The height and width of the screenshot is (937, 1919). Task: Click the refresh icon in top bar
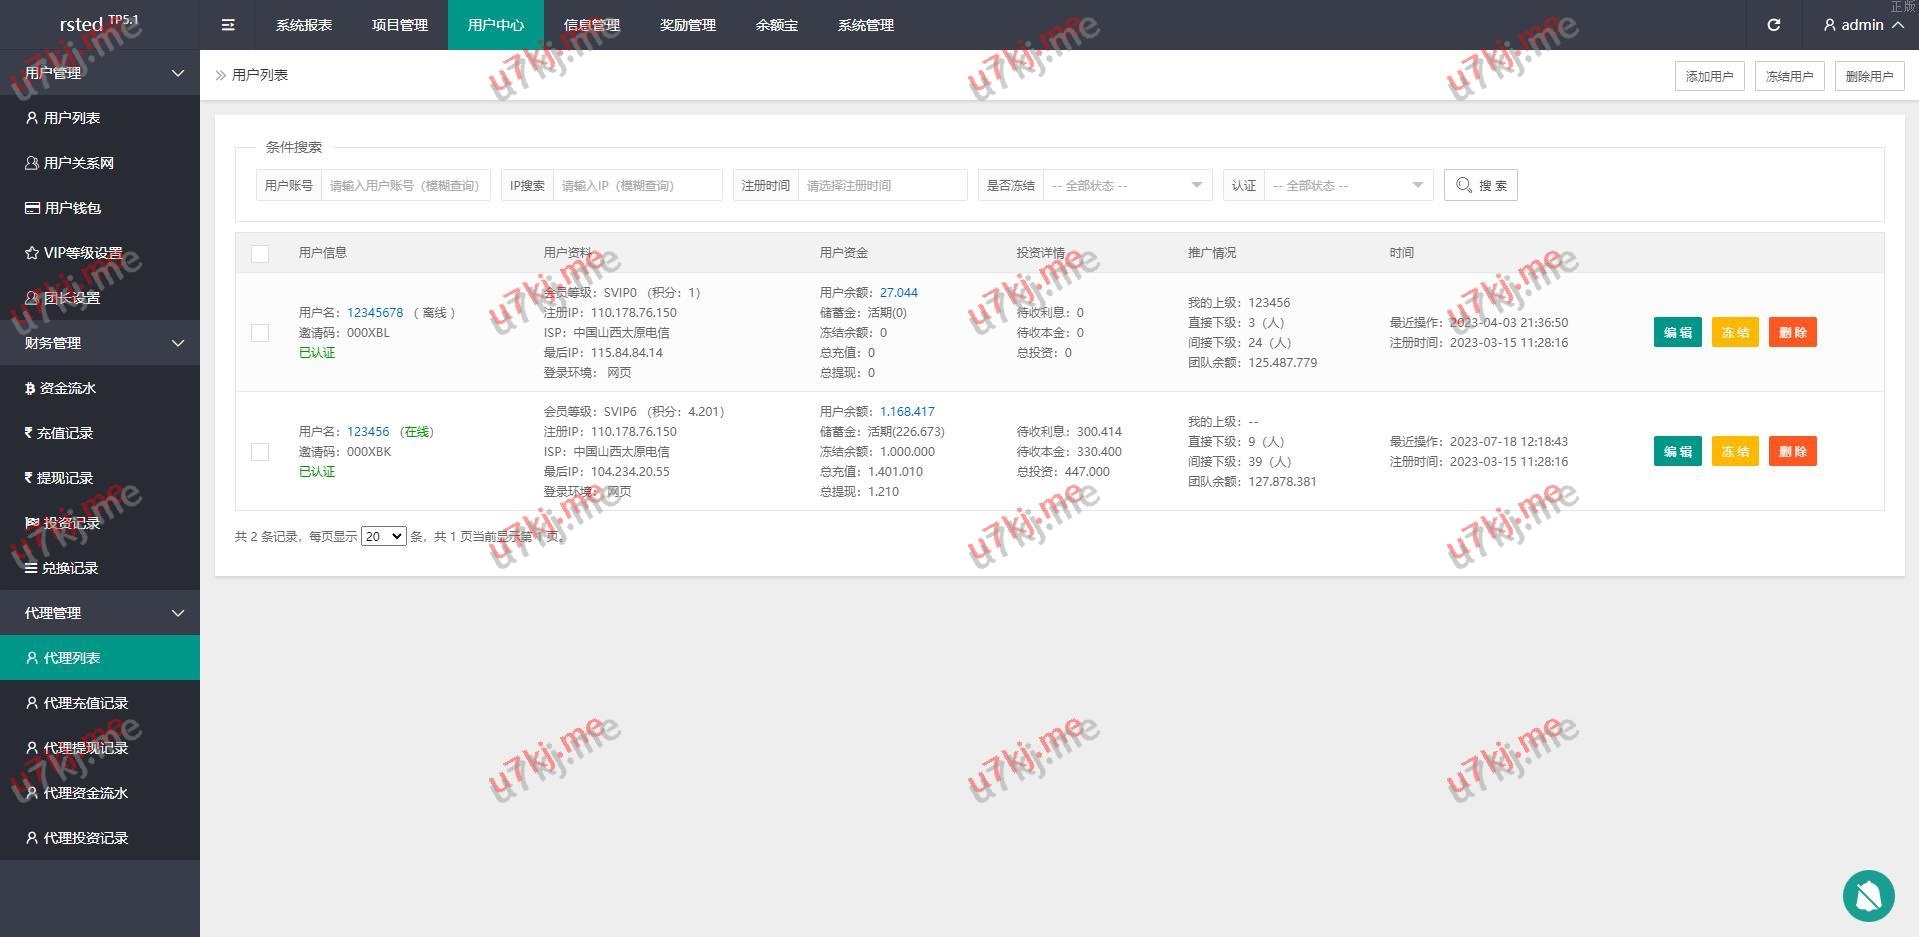[1773, 25]
